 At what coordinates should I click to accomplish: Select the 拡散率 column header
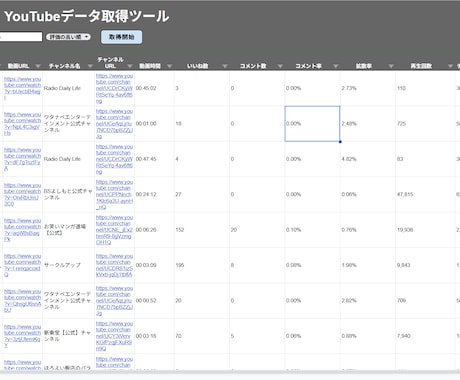[364, 66]
